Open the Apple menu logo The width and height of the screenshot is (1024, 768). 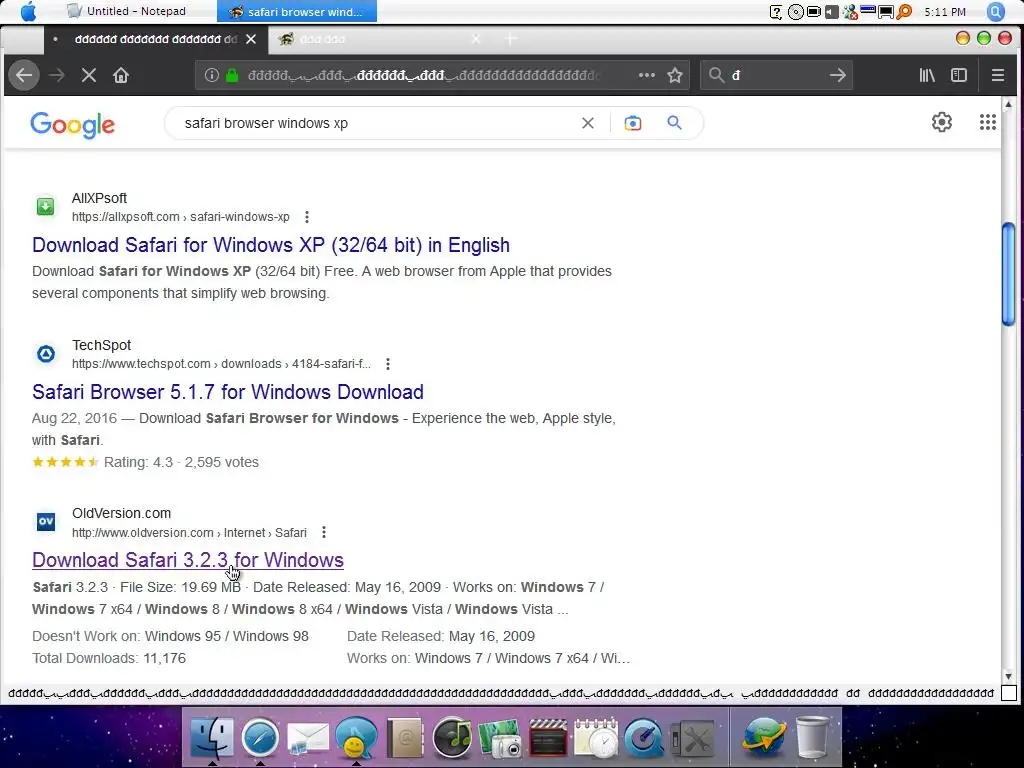coord(28,11)
